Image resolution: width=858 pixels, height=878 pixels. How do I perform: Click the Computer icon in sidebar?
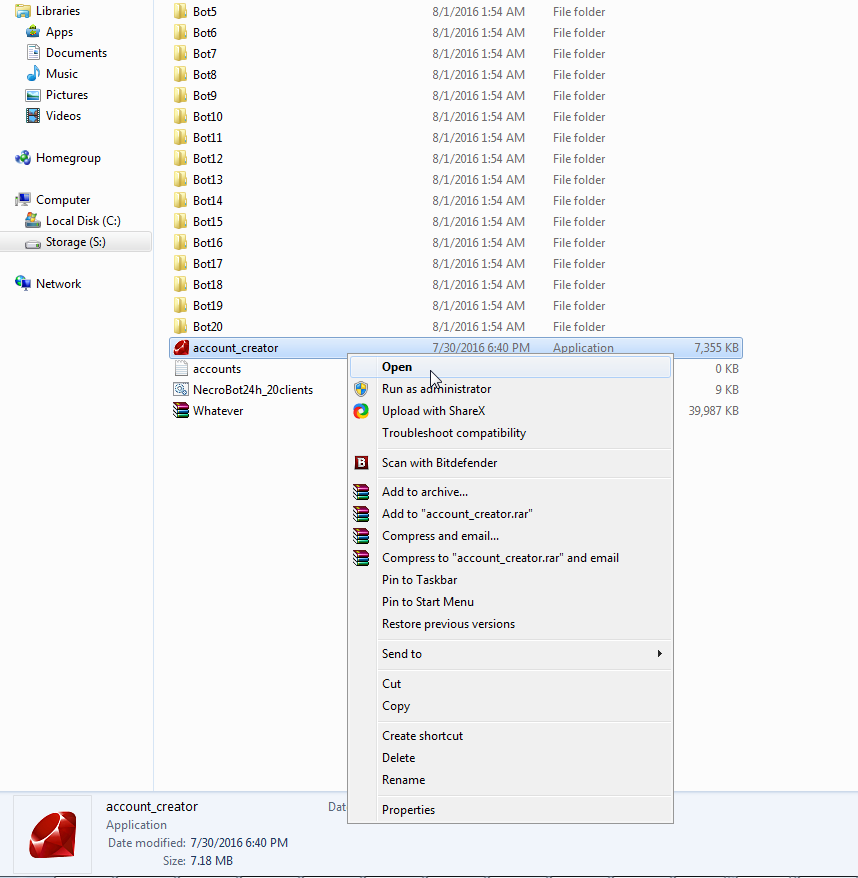point(23,200)
